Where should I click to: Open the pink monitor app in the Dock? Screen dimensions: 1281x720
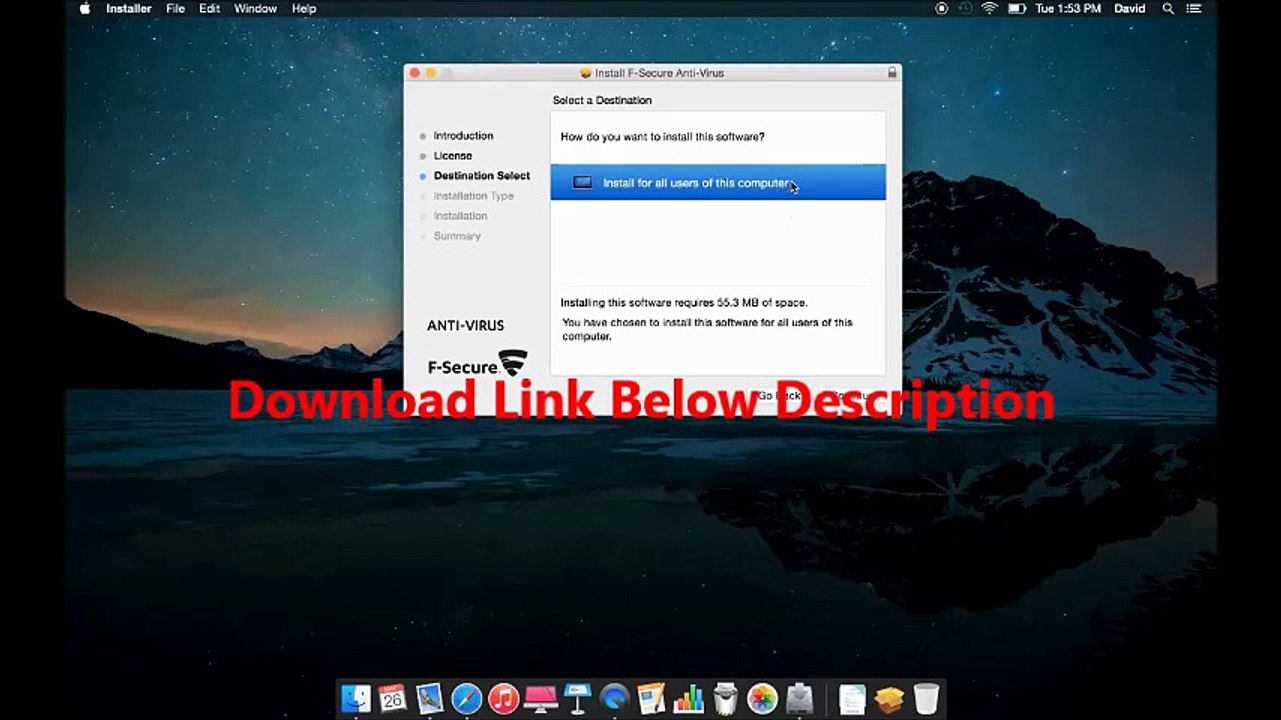(x=540, y=698)
